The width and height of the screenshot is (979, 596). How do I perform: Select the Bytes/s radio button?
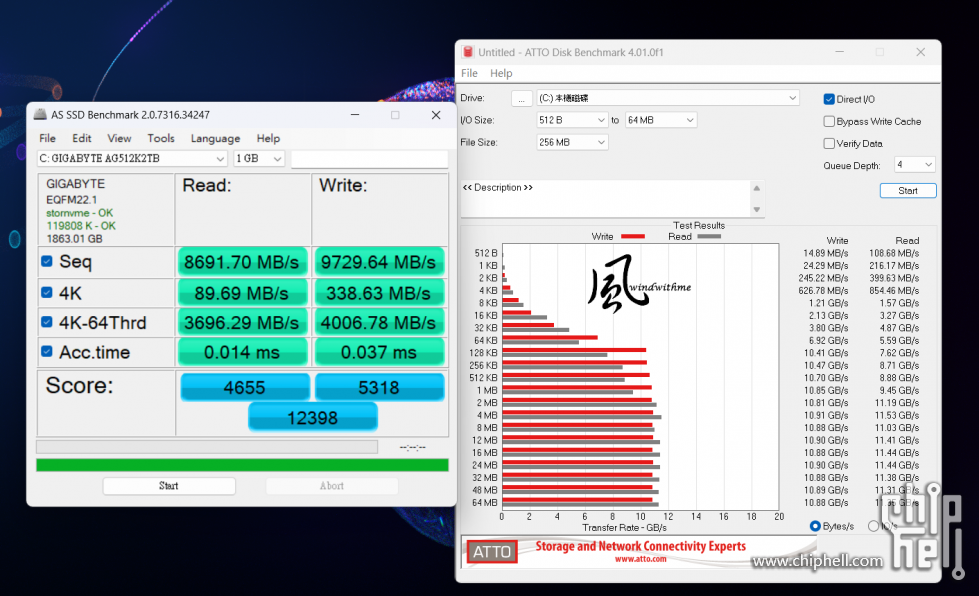(815, 526)
